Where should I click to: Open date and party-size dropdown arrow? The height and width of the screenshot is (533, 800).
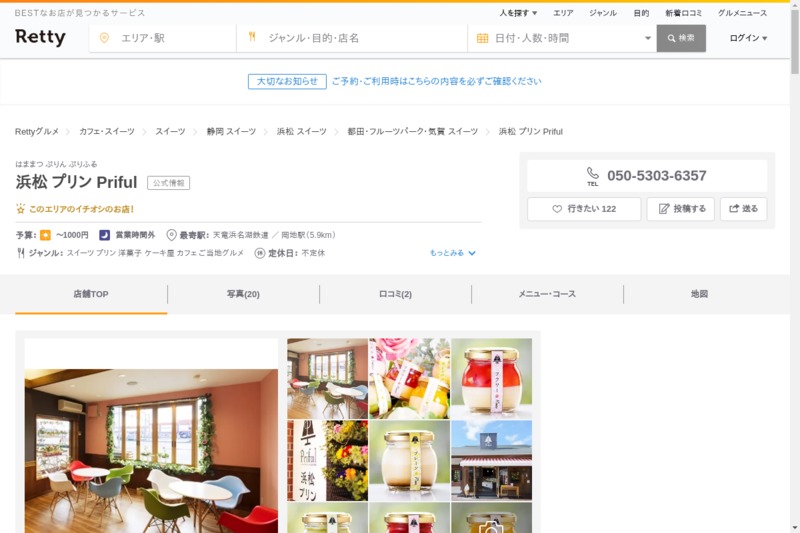point(648,39)
